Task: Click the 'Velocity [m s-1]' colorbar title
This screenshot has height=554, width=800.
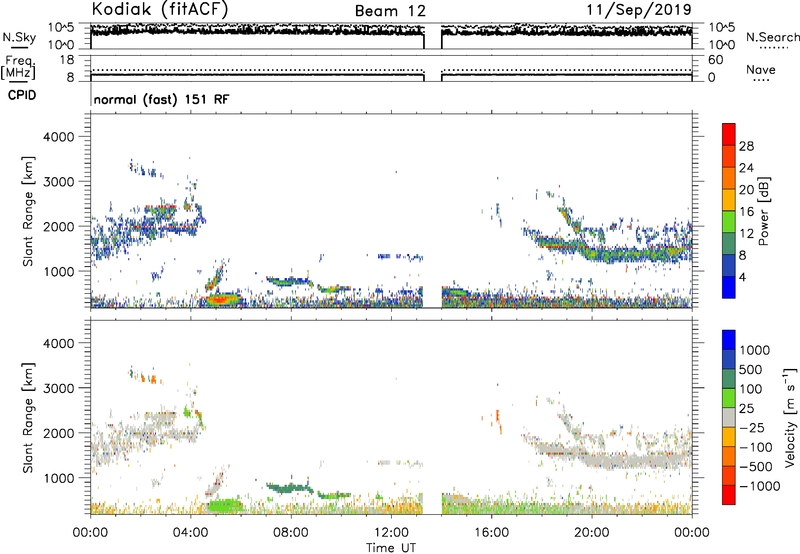Action: tap(790, 417)
